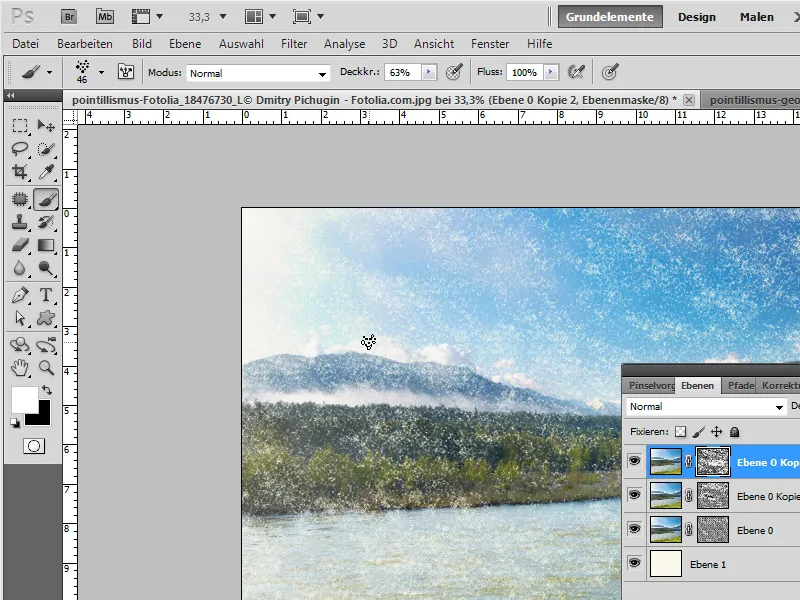Select the Brush tool in toolbox

[46, 199]
